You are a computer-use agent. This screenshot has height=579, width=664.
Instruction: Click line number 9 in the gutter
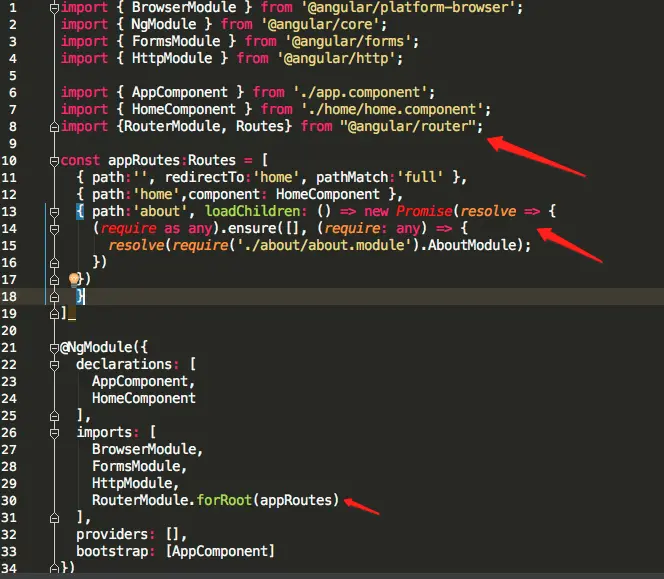coord(13,144)
